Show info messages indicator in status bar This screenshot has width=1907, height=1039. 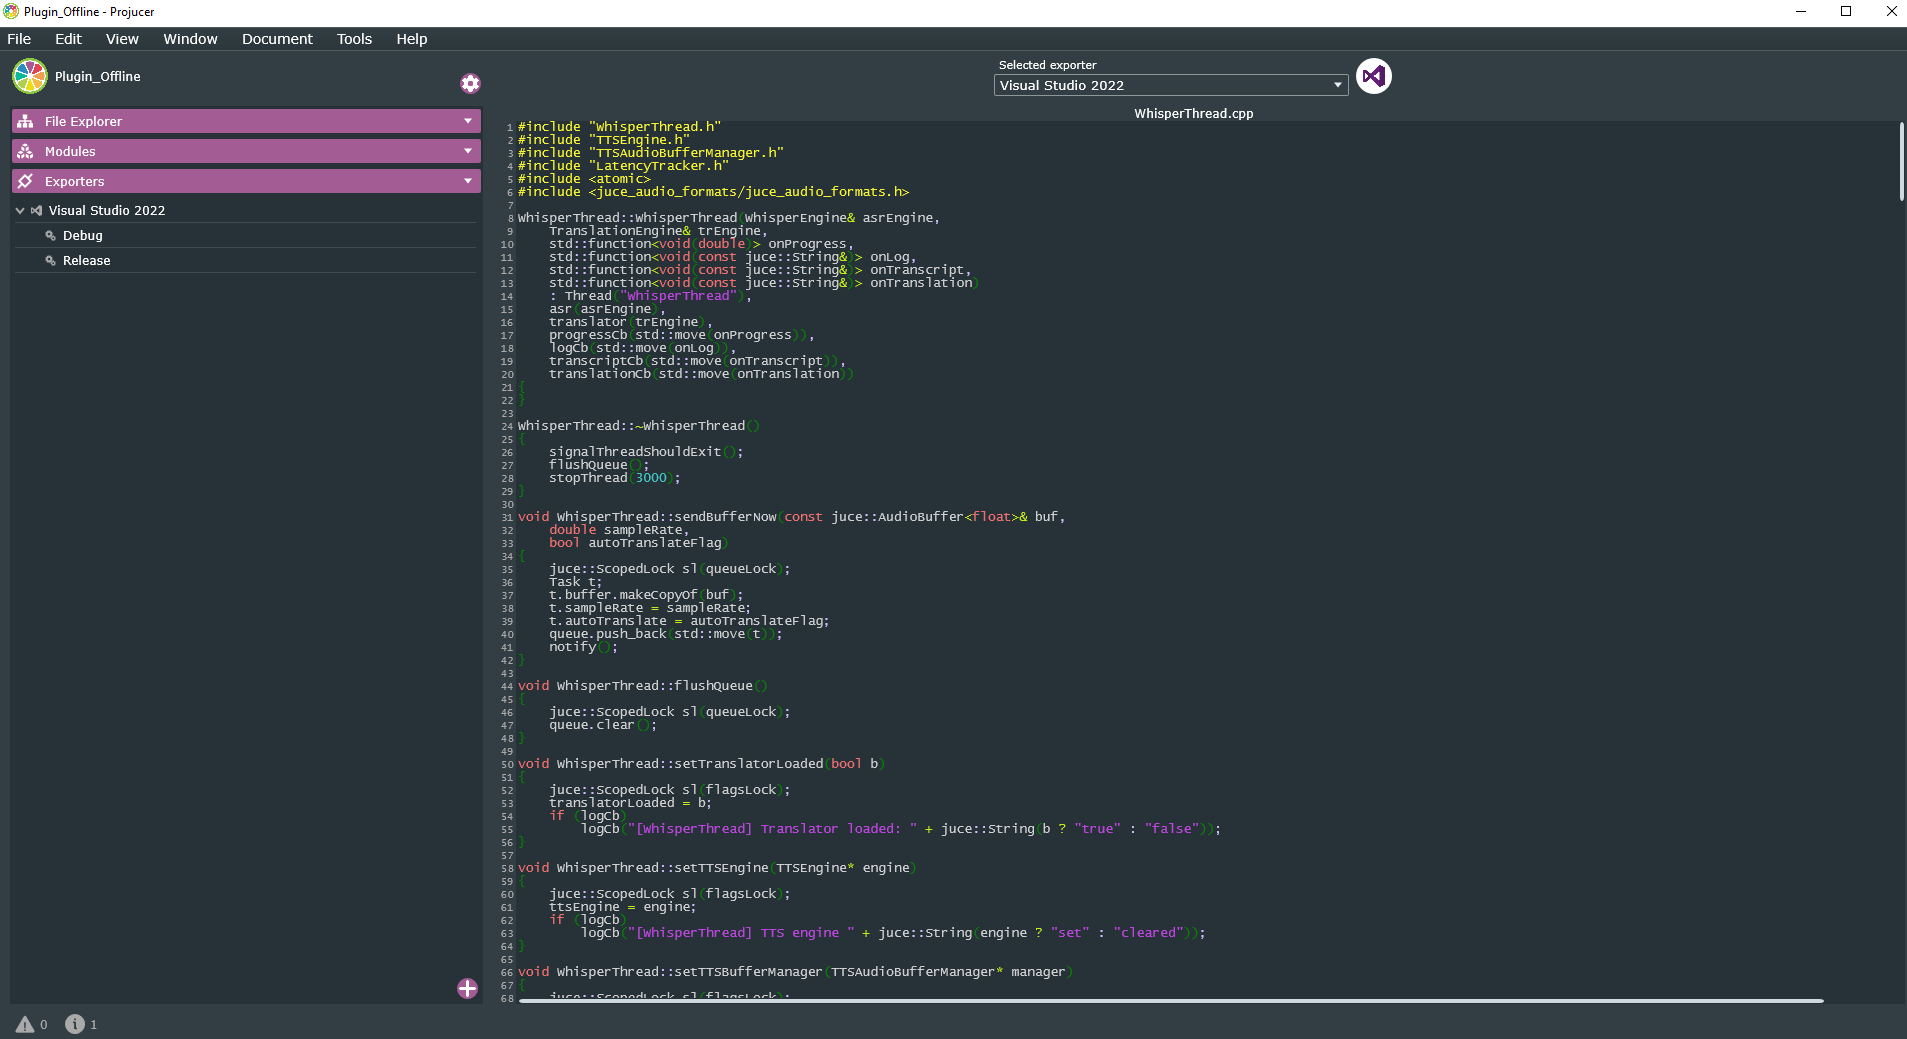pos(75,1024)
